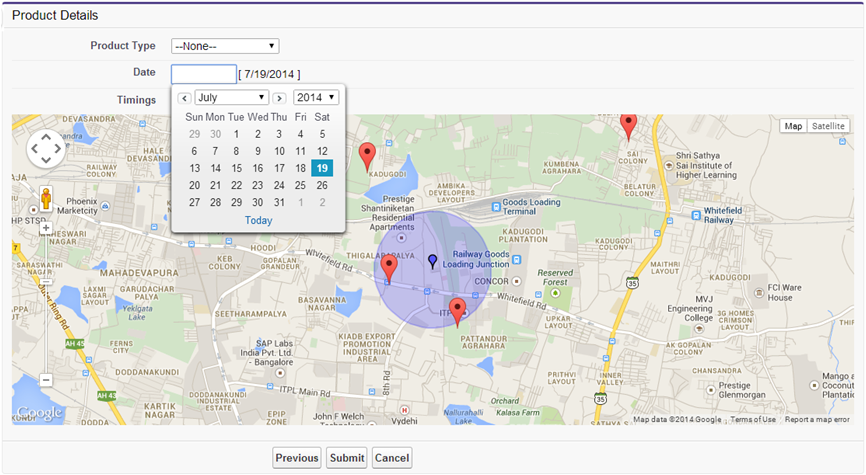Click the Reserved Forest park icon
The height and width of the screenshot is (475, 866).
point(555,292)
